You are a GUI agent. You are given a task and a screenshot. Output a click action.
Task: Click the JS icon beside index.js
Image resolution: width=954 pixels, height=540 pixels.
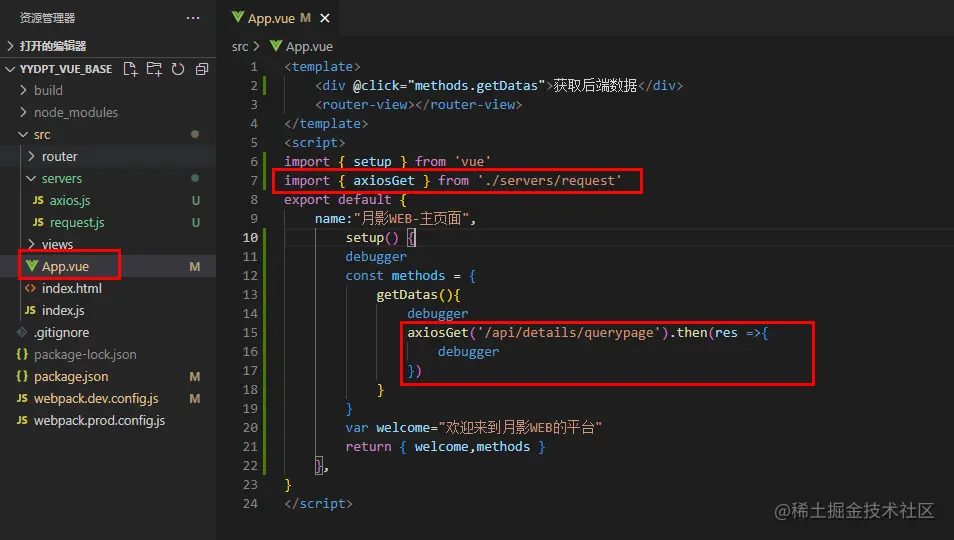[30, 310]
